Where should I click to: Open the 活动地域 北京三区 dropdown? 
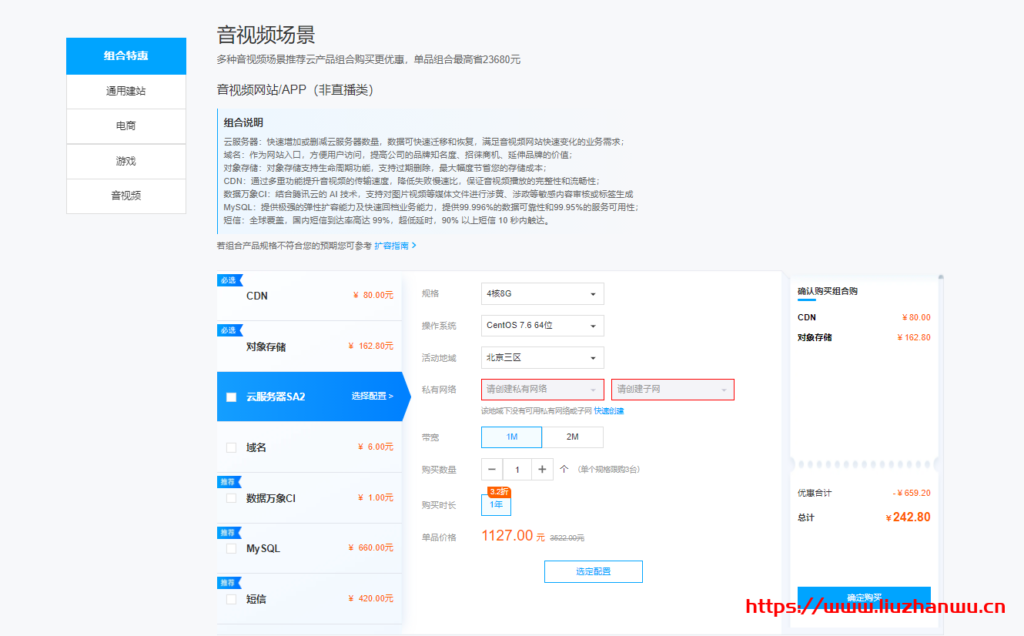(x=542, y=358)
